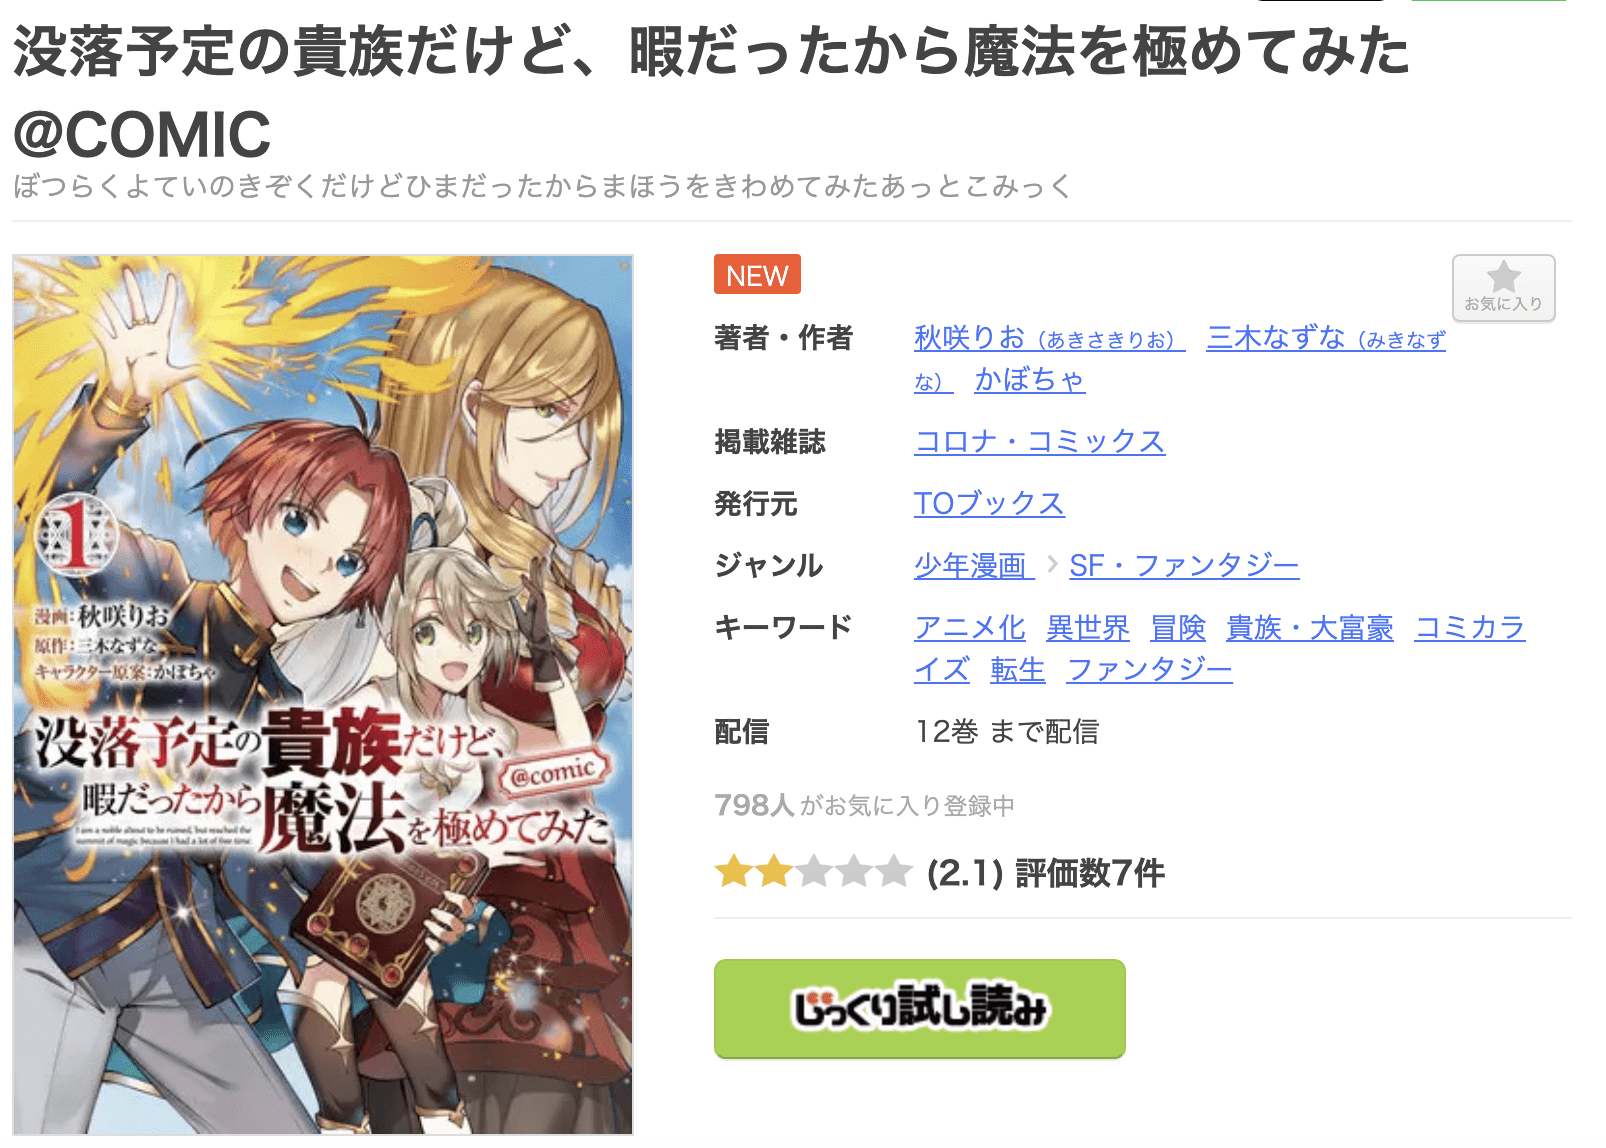This screenshot has width=1606, height=1148.
Task: Select keyword 冒険
Action: (x=1178, y=628)
